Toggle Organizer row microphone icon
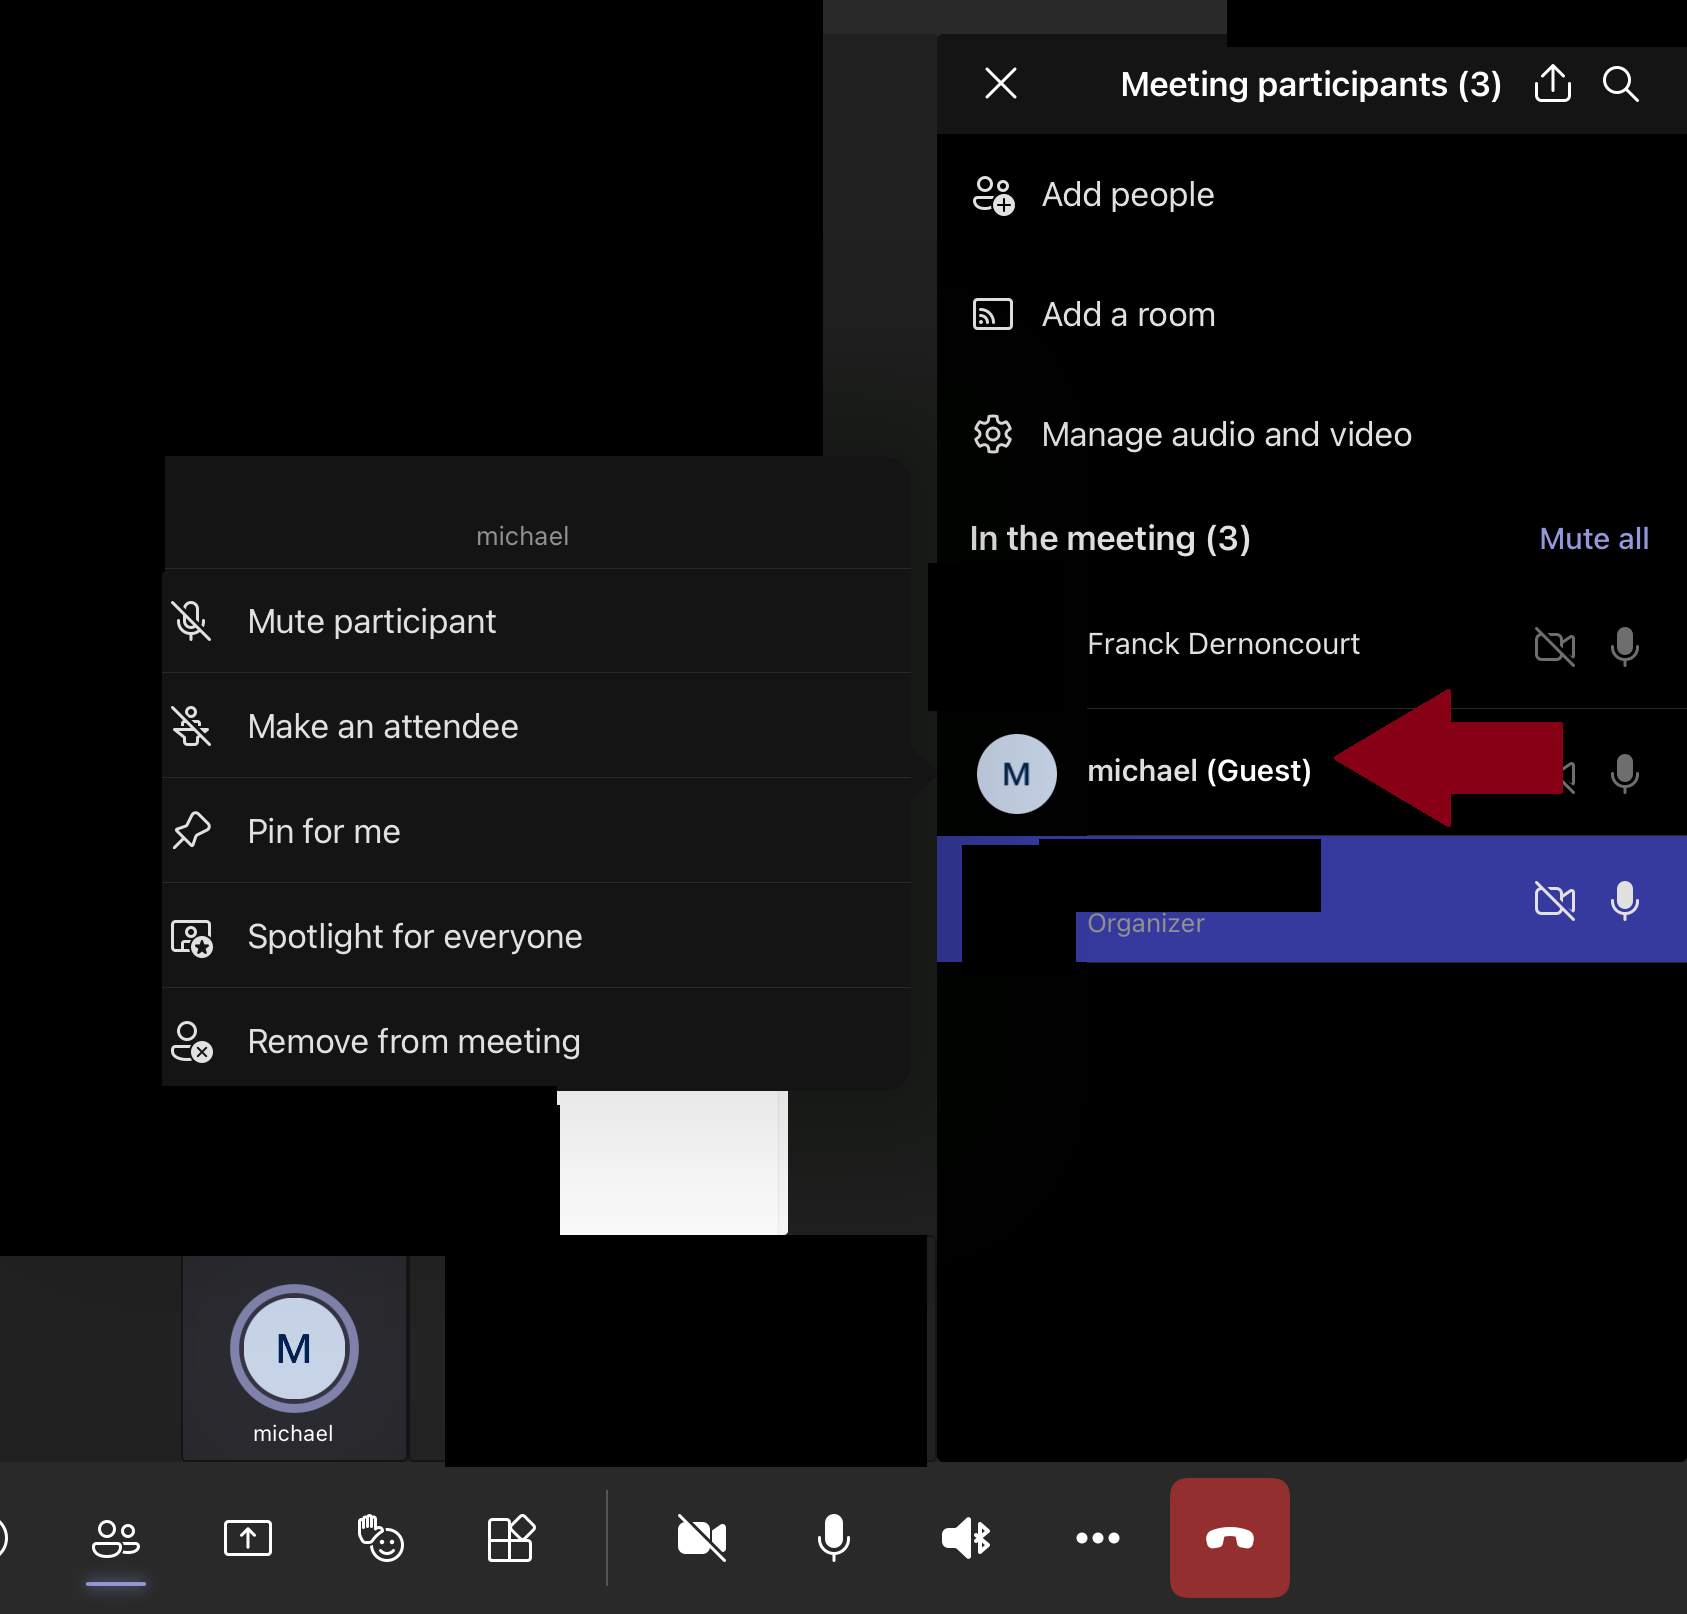 coord(1625,900)
